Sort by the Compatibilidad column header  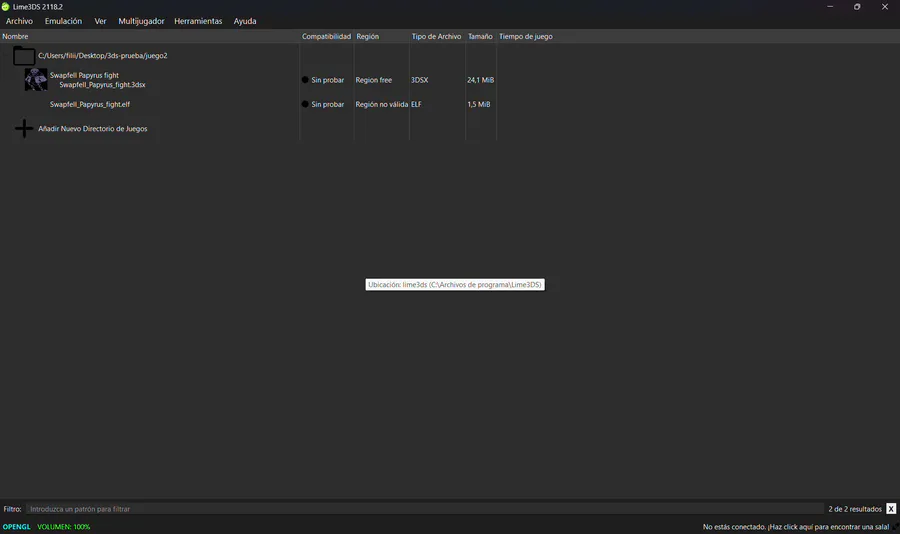click(x=326, y=36)
